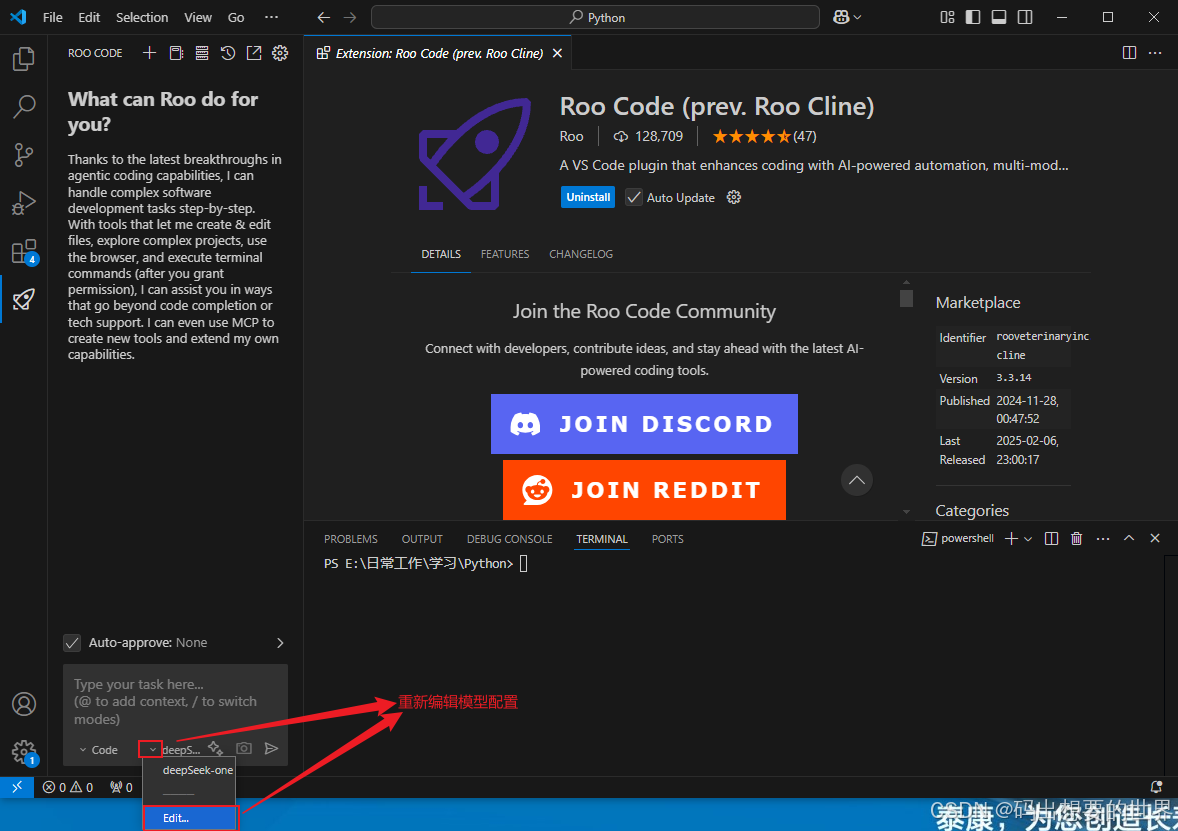Toggle Auto-approve checkbox
This screenshot has height=831, width=1178.
click(72, 642)
